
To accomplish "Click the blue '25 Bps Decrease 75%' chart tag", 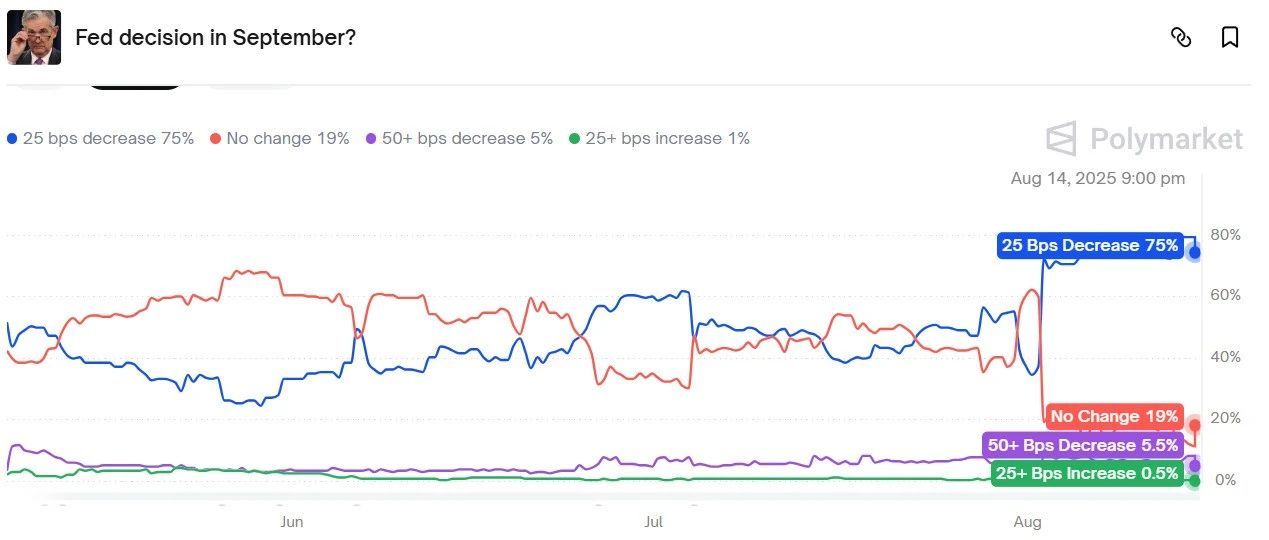I will coord(1090,246).
